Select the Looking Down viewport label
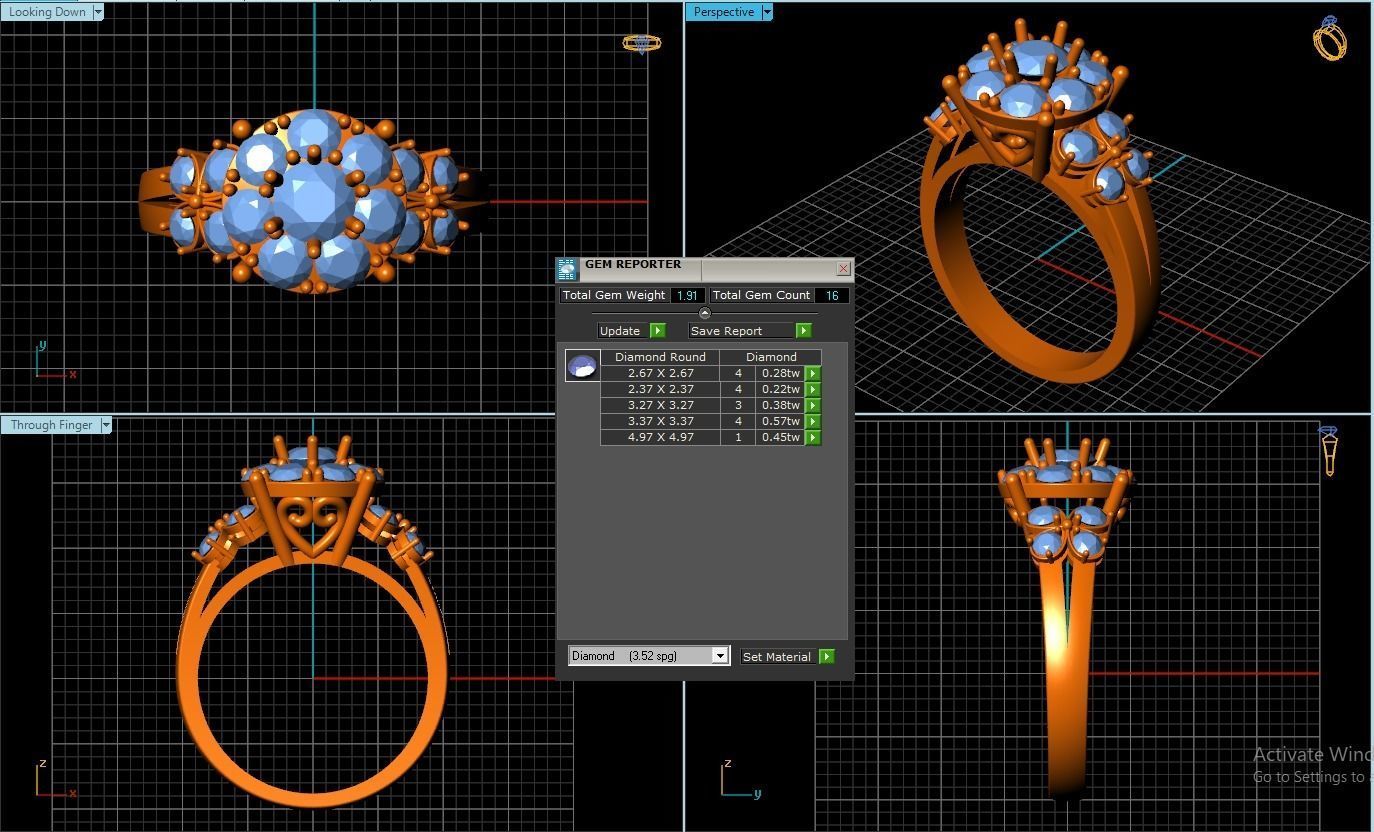The image size is (1374, 832). 46,12
